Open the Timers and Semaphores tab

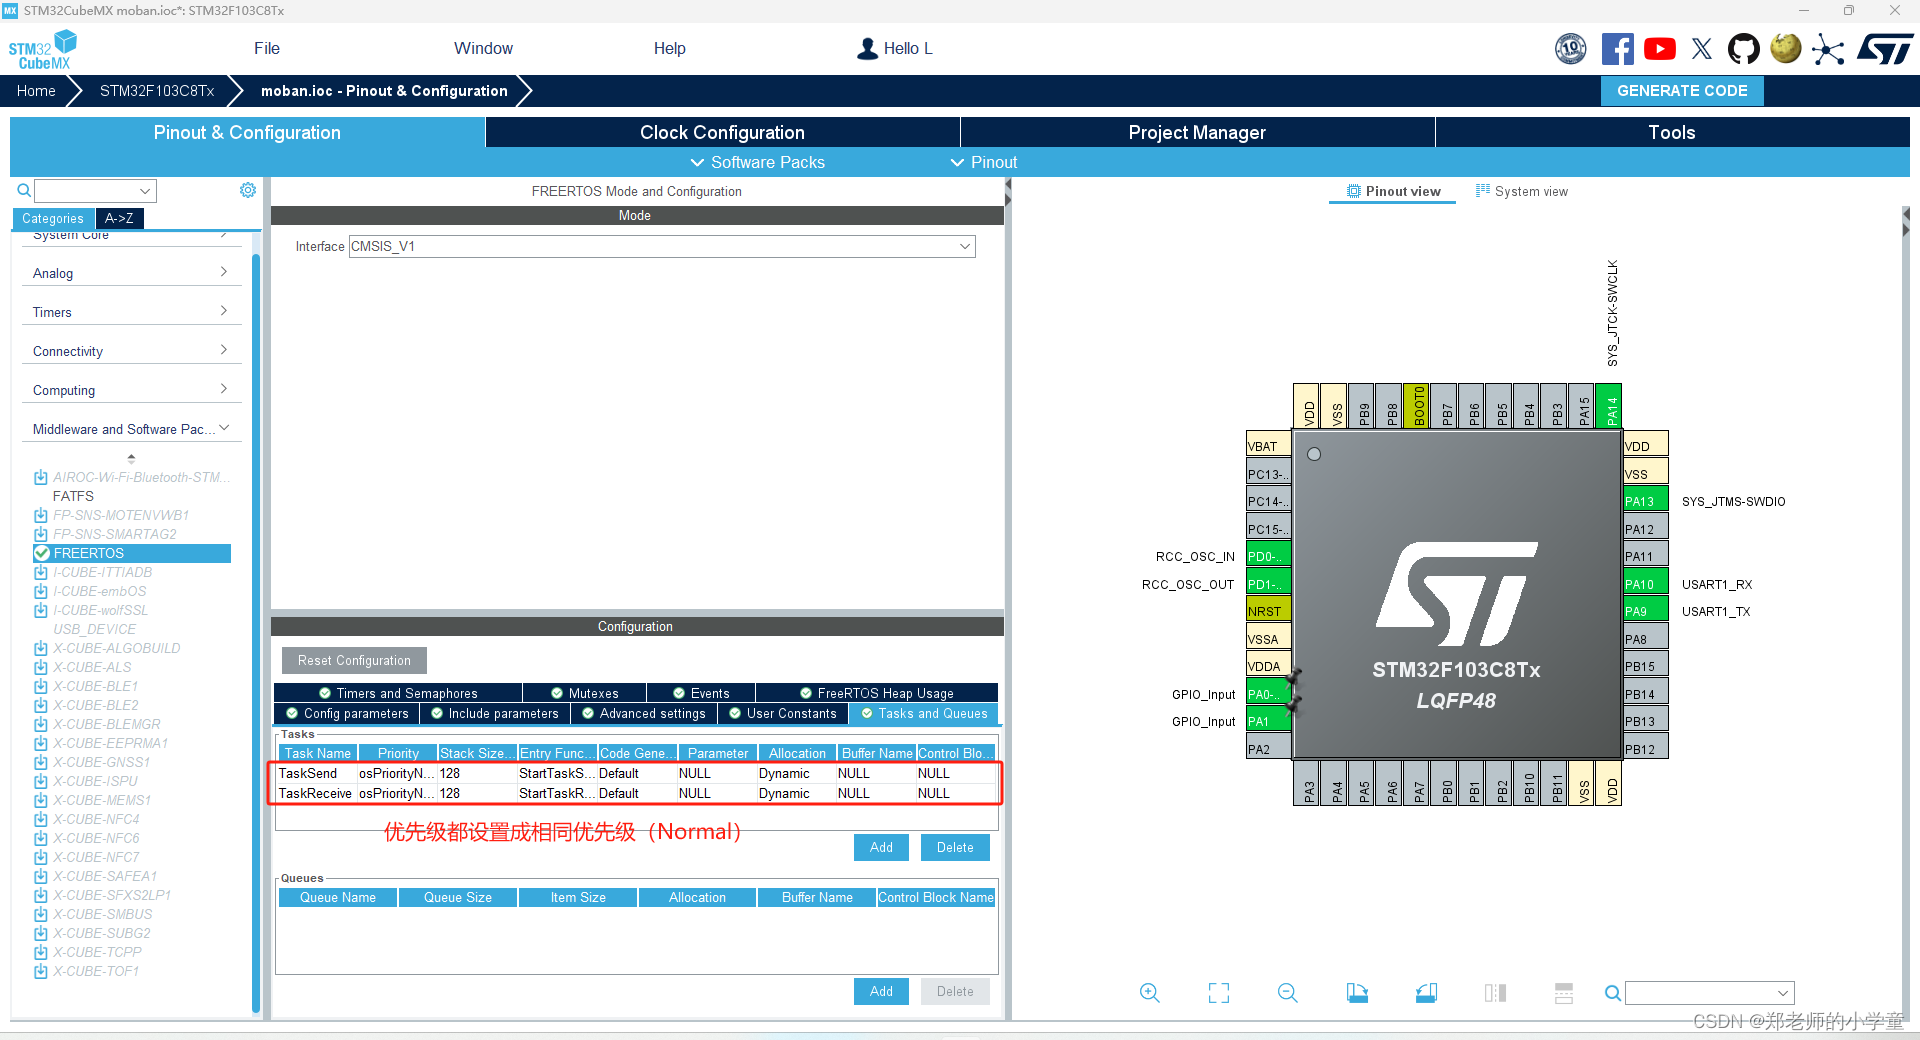click(x=398, y=693)
